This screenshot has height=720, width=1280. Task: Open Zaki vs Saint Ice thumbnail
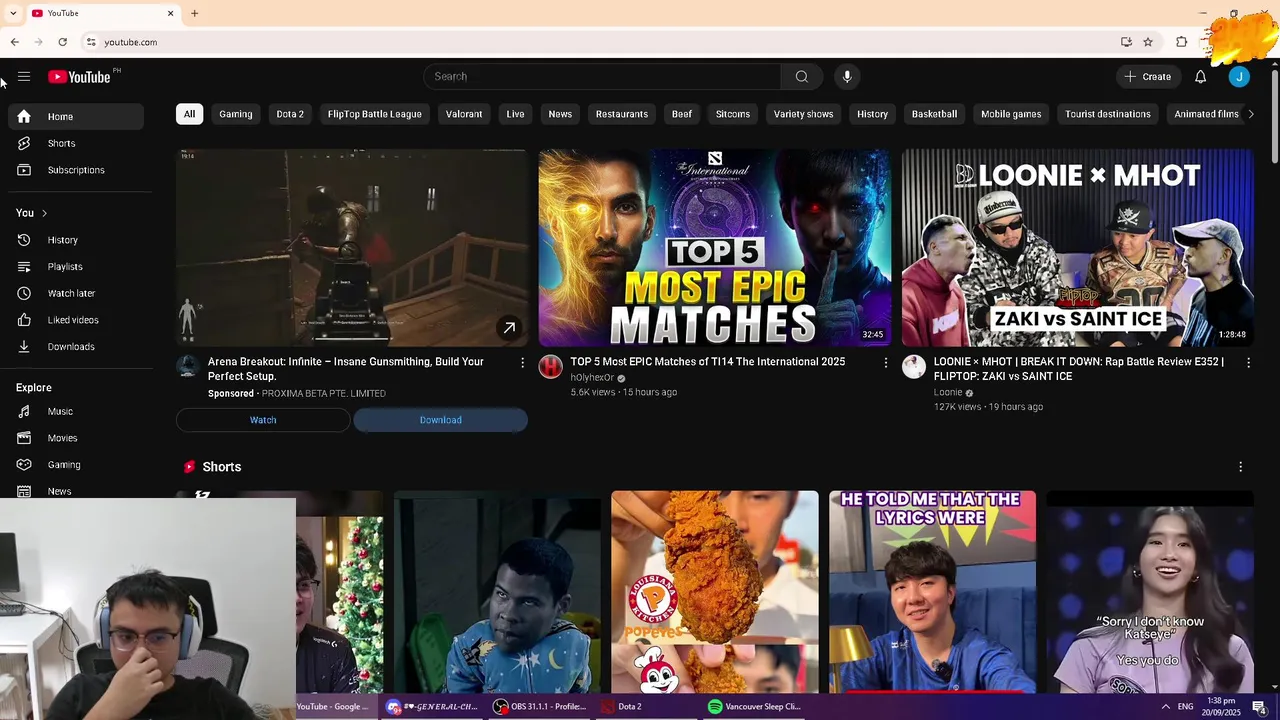click(x=1078, y=248)
